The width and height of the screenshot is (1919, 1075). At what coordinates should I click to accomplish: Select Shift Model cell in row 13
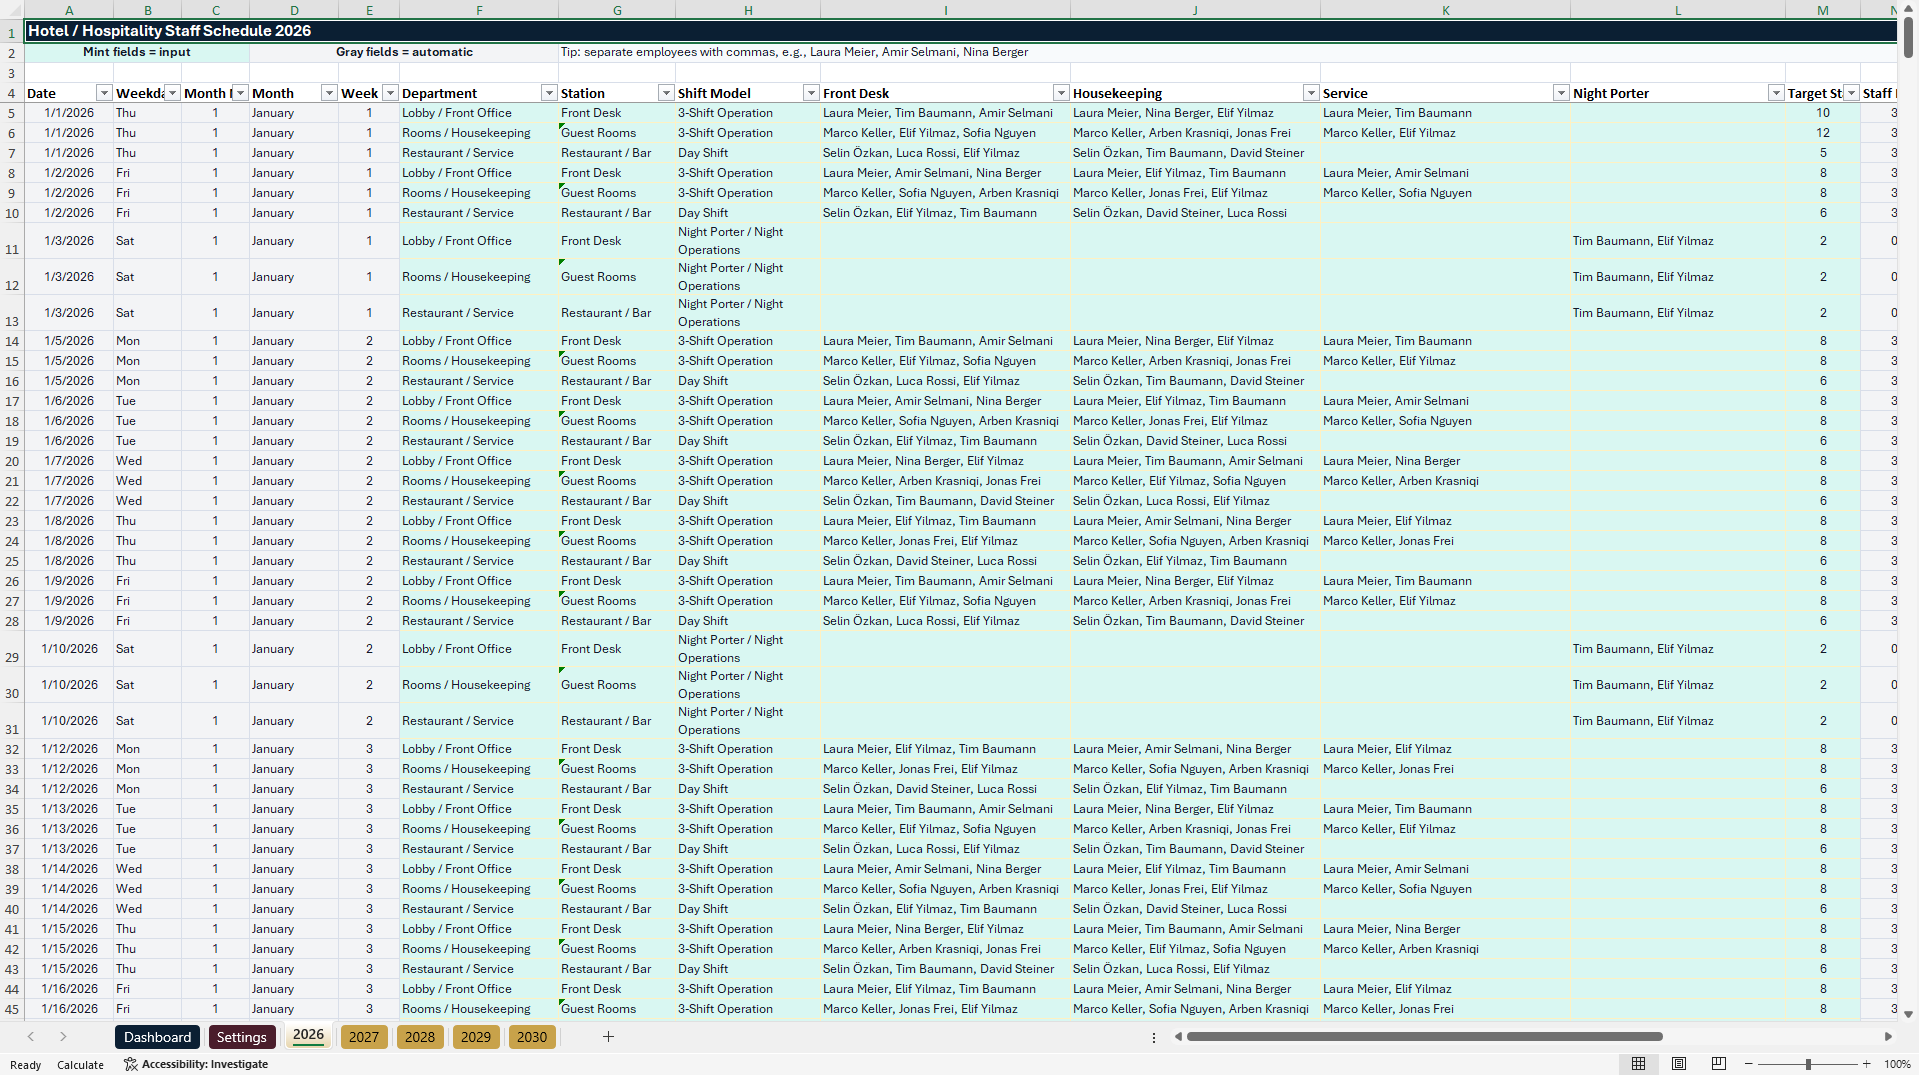click(x=748, y=313)
